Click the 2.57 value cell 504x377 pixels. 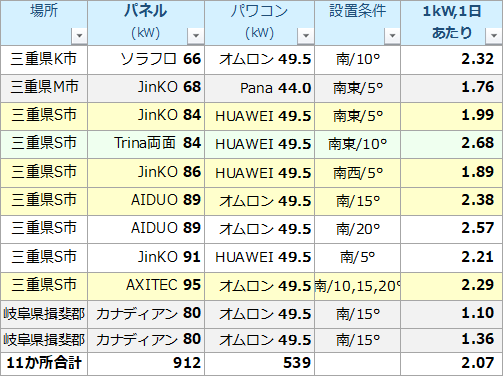click(x=452, y=229)
